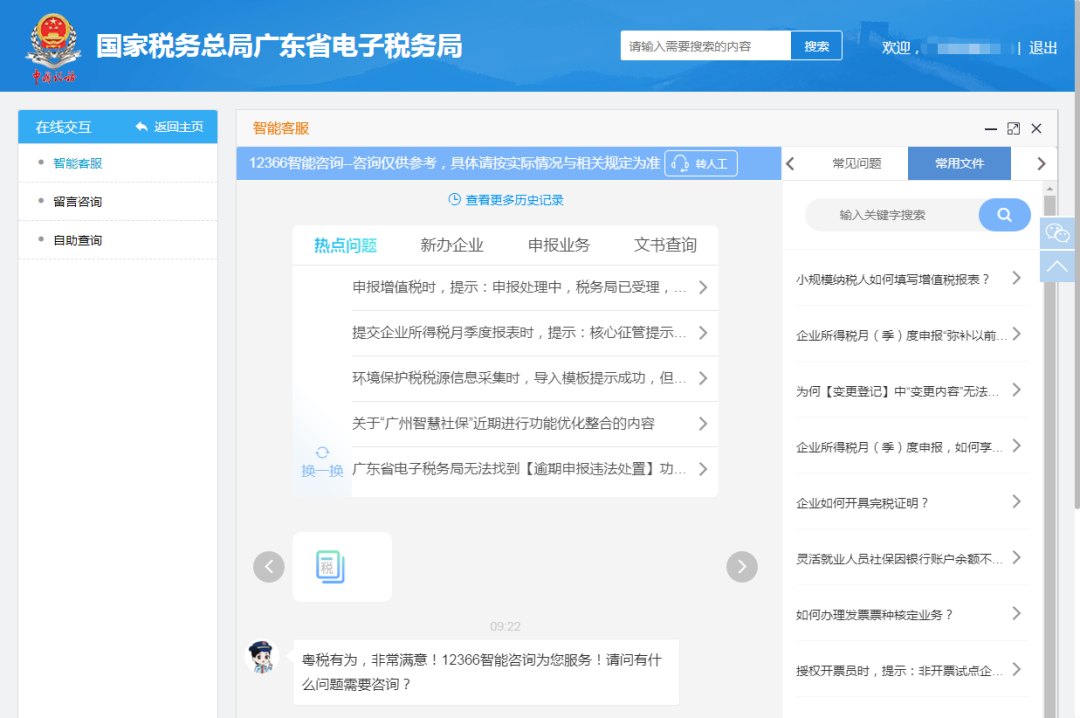The width and height of the screenshot is (1080, 718).
Task: Expand 授权开票员时 question arrow
Action: 1017,669
